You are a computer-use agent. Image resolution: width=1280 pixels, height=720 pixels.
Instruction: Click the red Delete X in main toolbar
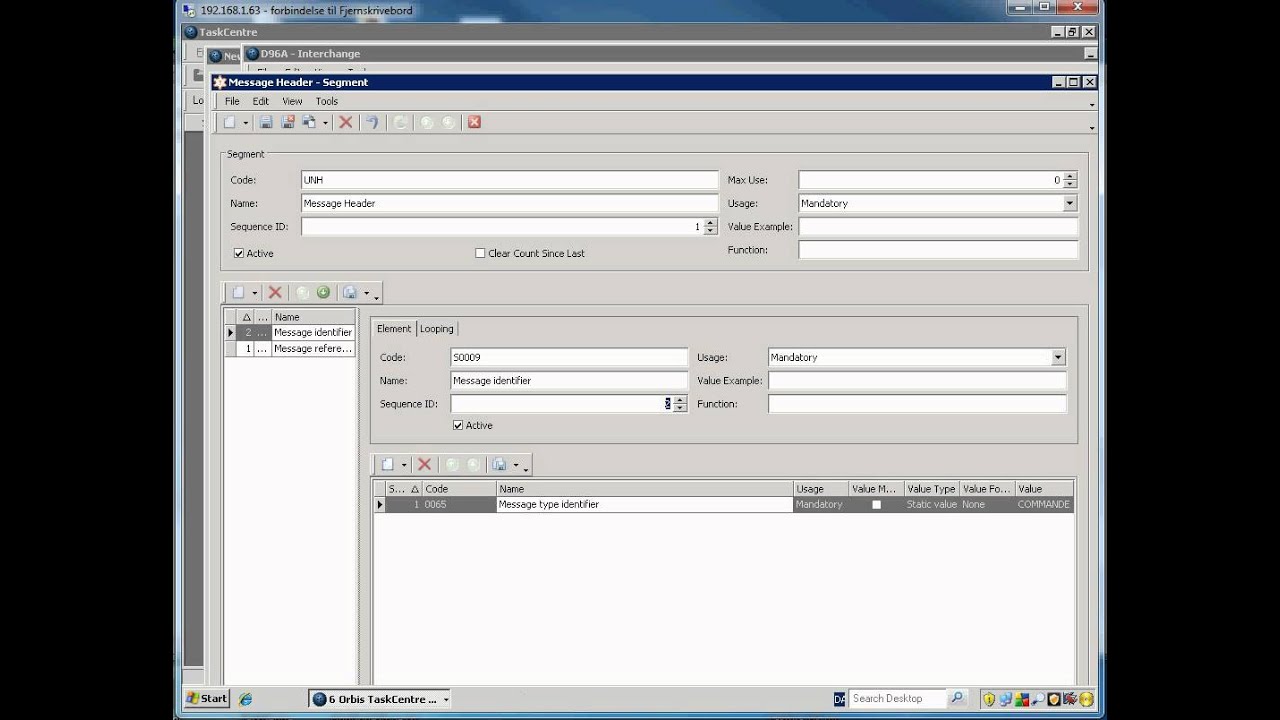click(x=346, y=122)
